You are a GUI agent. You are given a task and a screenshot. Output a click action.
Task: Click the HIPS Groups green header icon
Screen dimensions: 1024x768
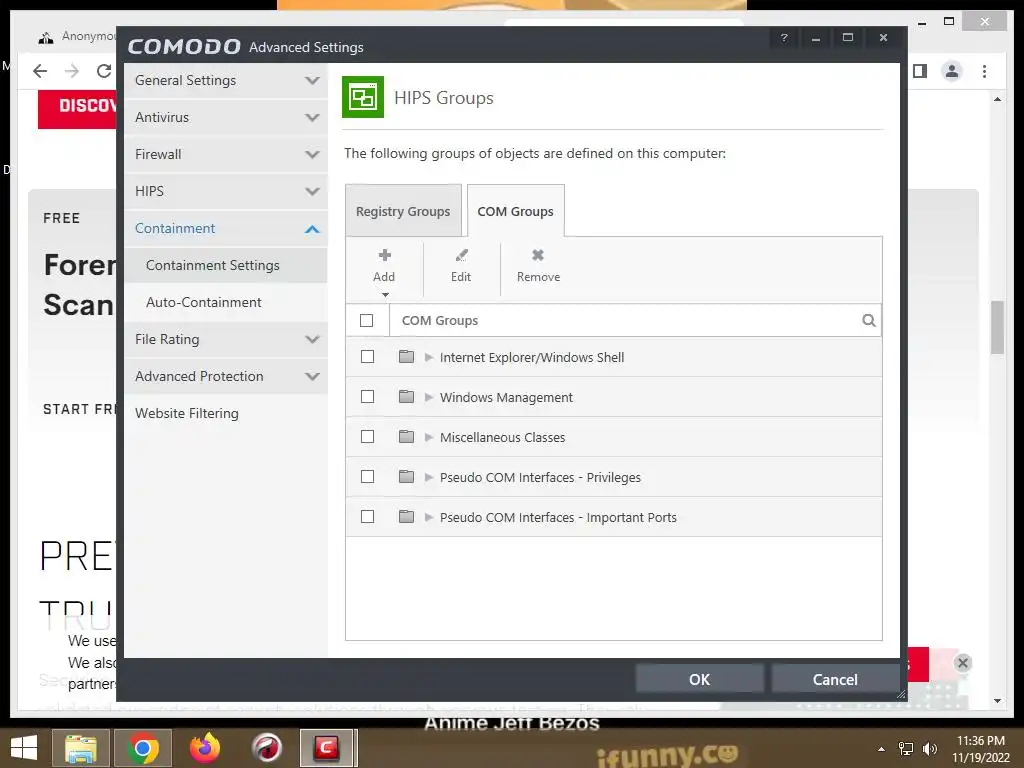pyautogui.click(x=362, y=97)
